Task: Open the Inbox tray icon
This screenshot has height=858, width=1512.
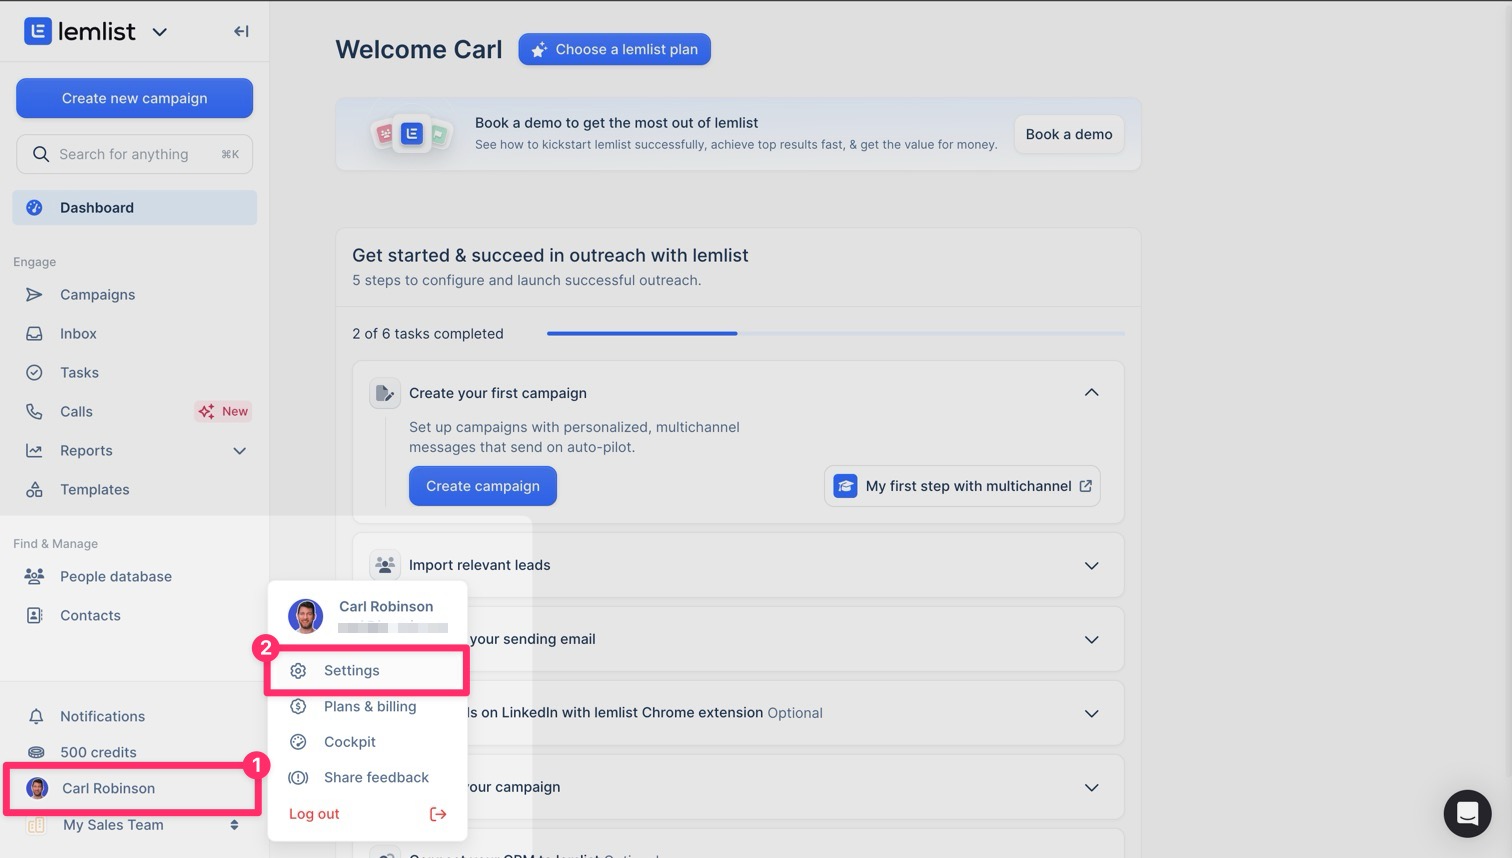Action: (x=34, y=334)
